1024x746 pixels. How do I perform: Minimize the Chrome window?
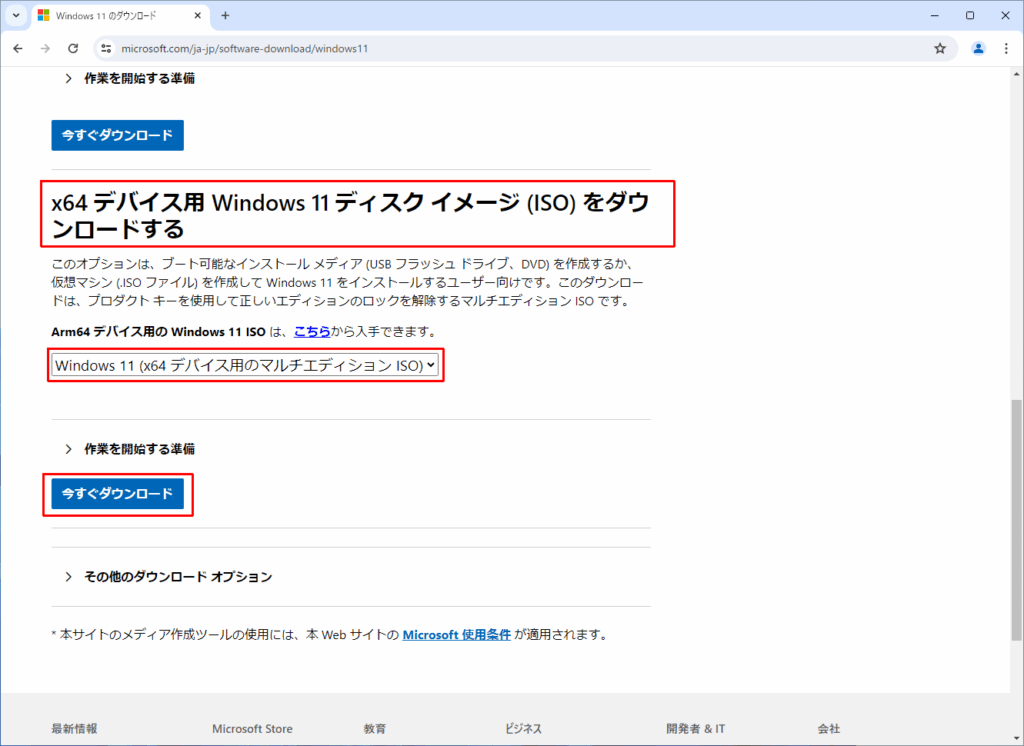point(935,16)
